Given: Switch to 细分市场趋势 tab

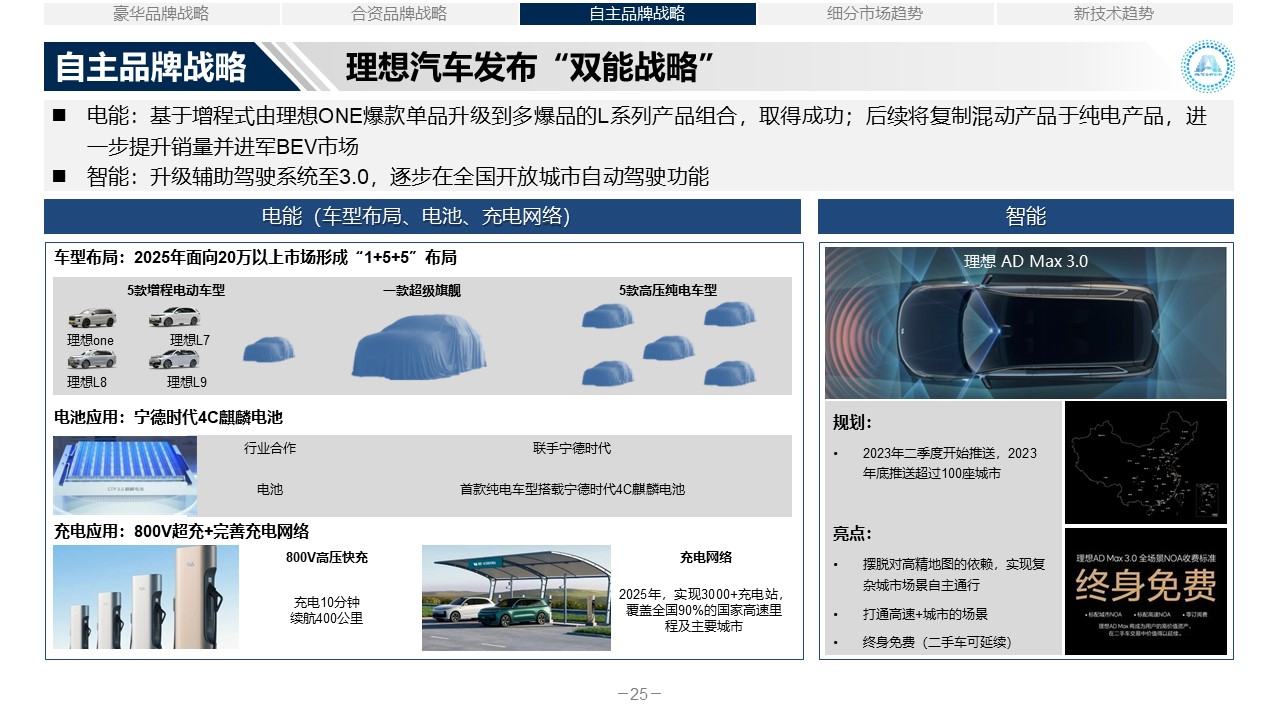Looking at the screenshot, I should point(876,14).
